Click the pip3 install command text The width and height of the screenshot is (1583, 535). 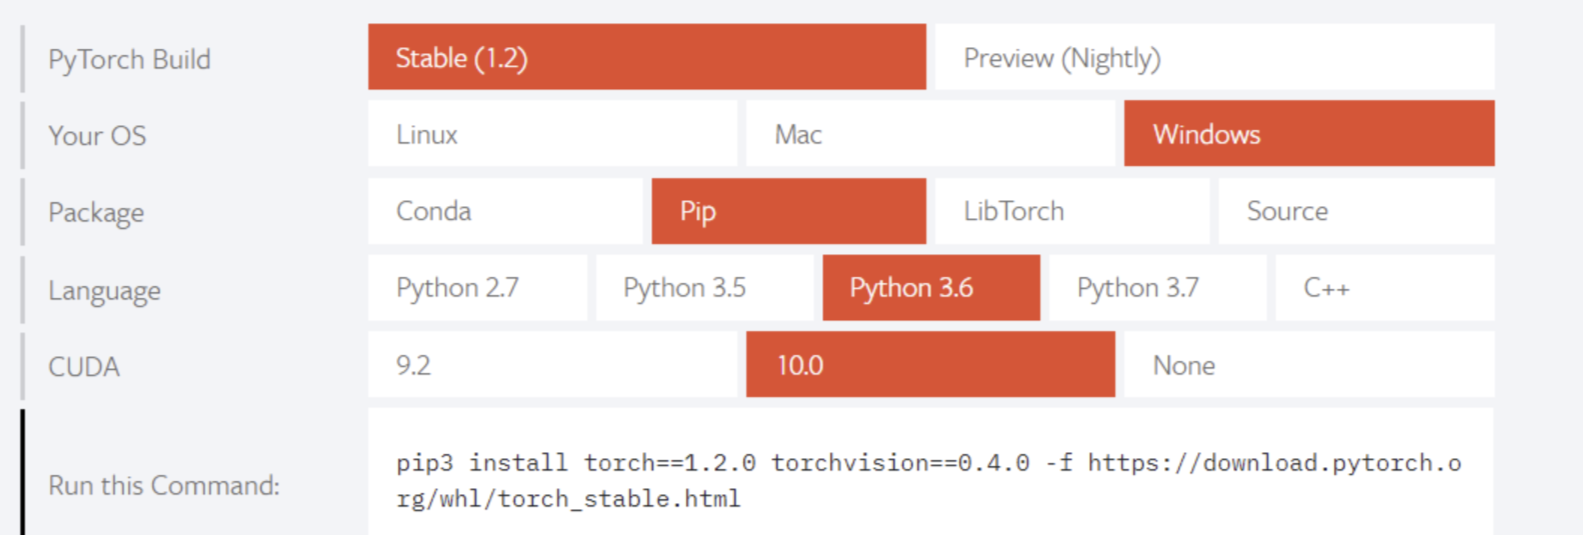[x=929, y=481]
